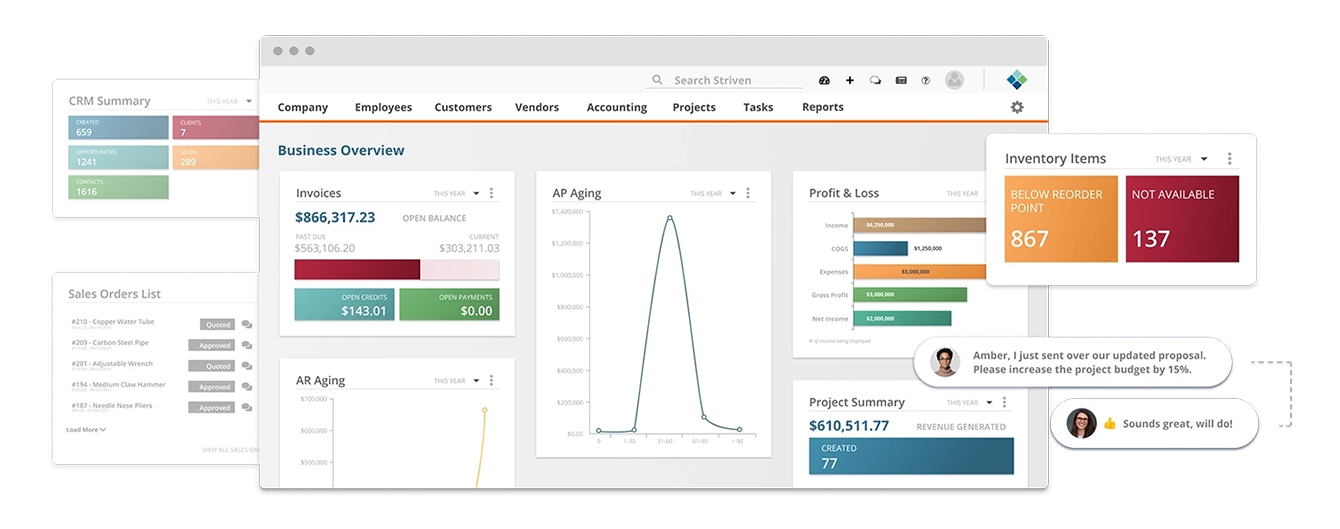Open Inventory Items three-dot menu
Viewport: 1340px width, 529px height.
coord(1229,159)
